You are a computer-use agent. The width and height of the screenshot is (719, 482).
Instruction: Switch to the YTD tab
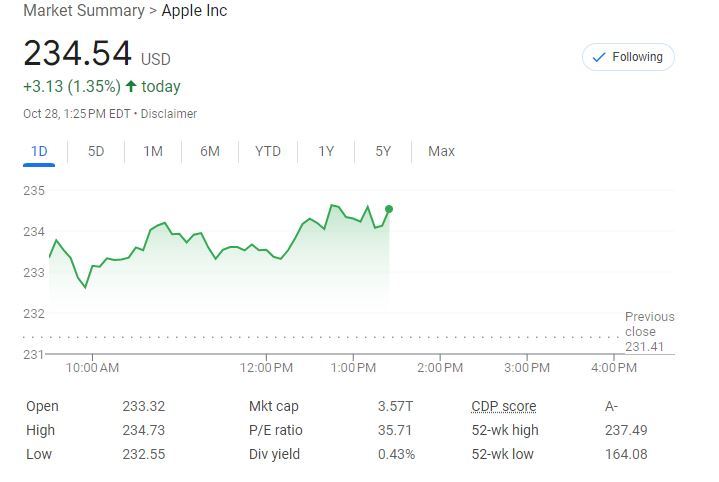(268, 152)
